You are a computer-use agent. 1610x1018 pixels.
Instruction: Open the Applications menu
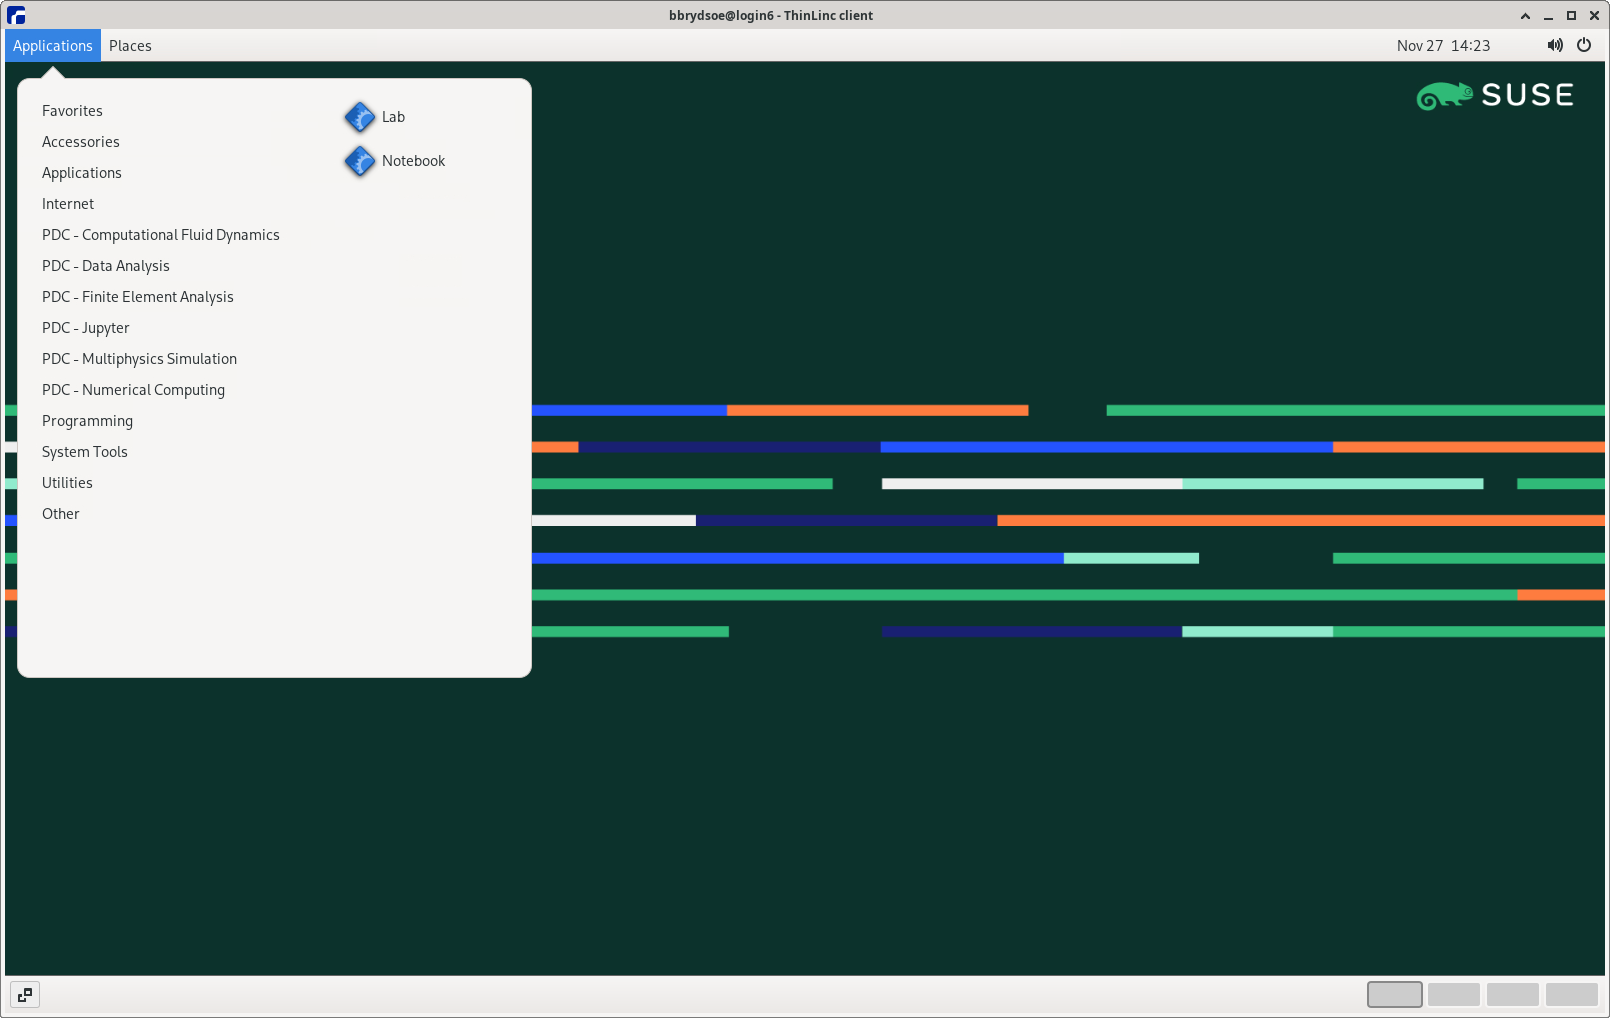coord(53,46)
